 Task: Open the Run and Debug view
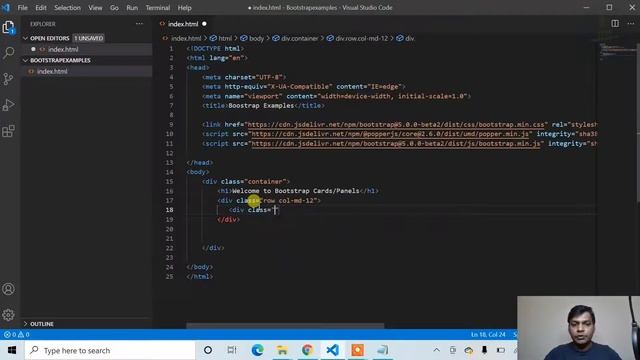coord(9,105)
